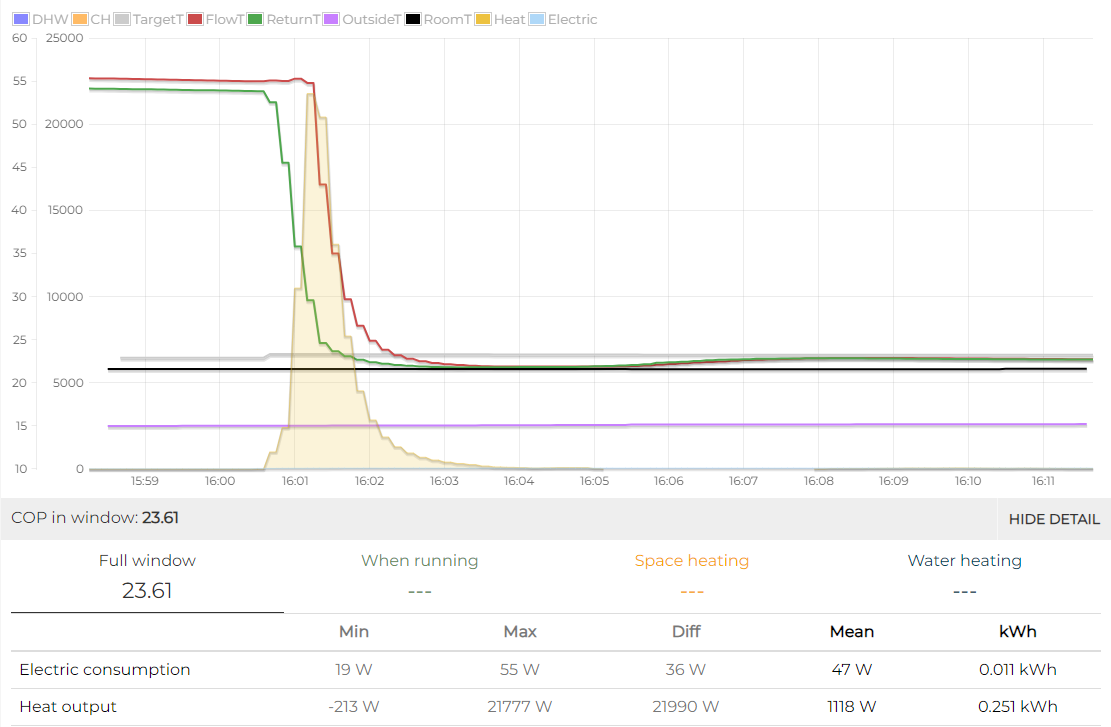Screen dimensions: 1111x727
Task: Hide the TargetT series via legend
Action: (149, 19)
